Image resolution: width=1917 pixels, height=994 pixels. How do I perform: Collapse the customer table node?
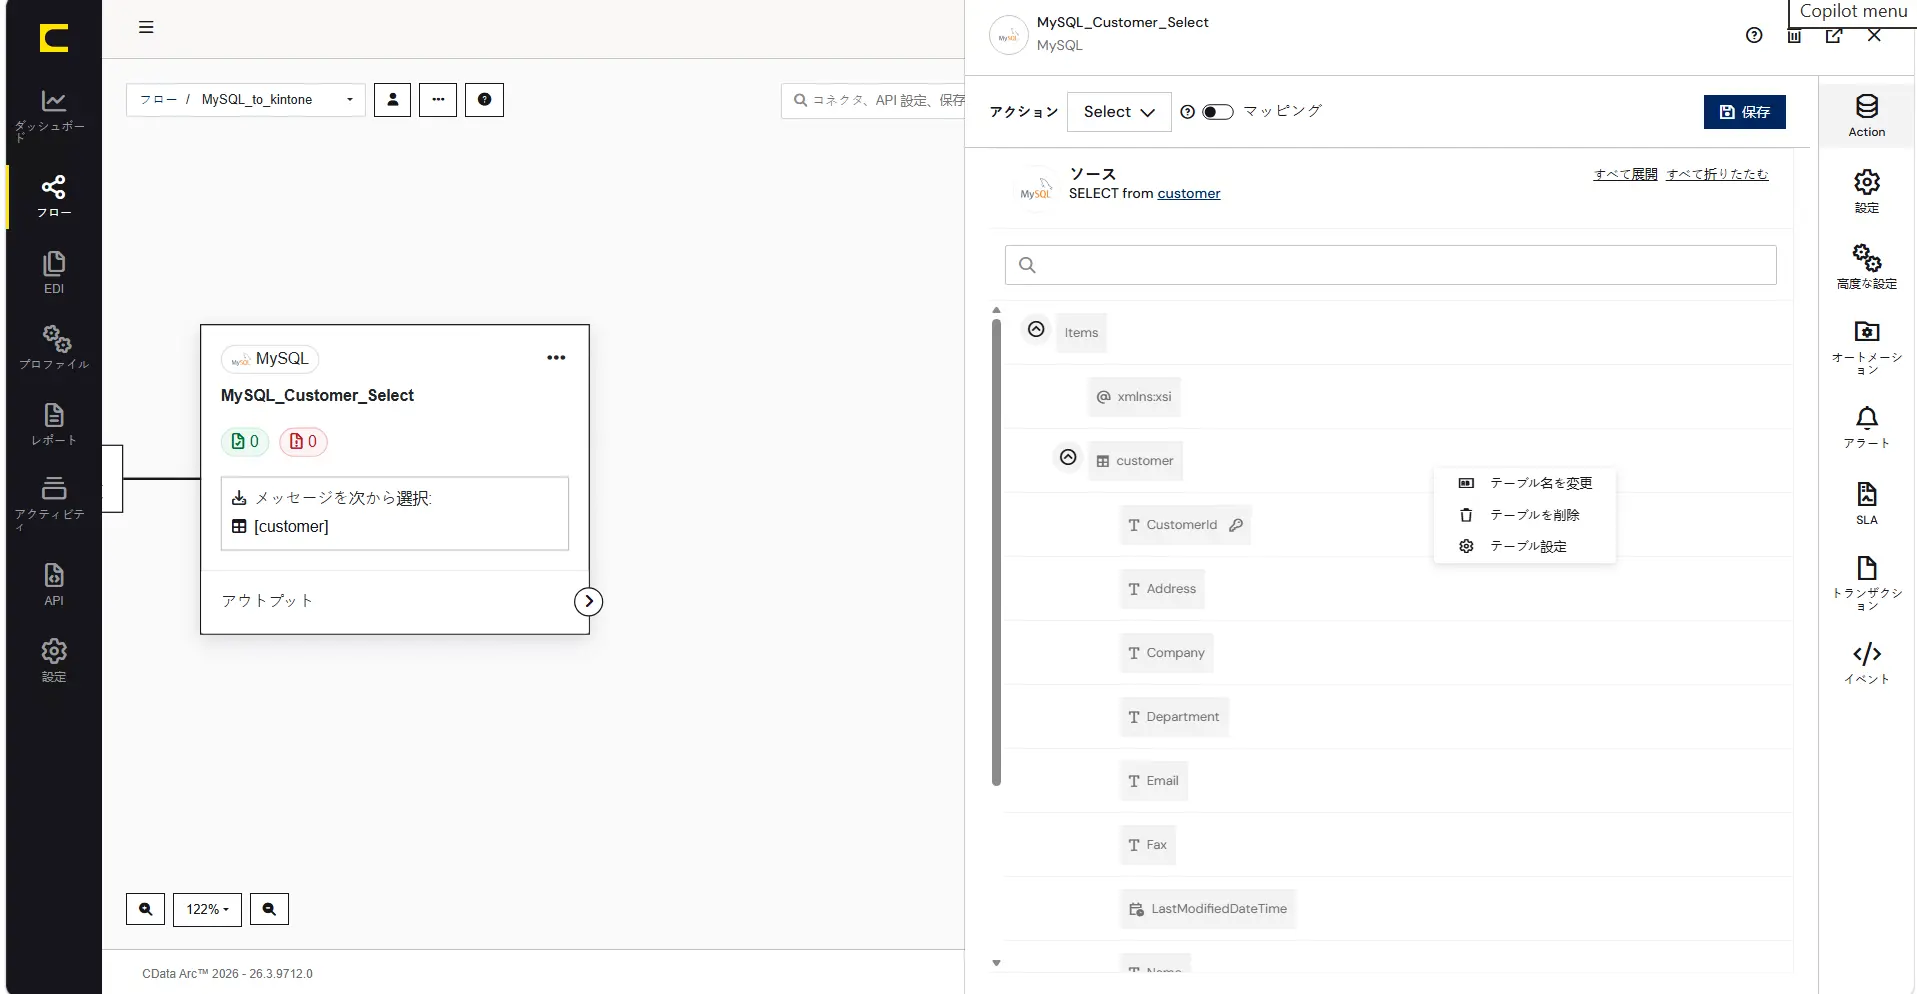[x=1068, y=457]
